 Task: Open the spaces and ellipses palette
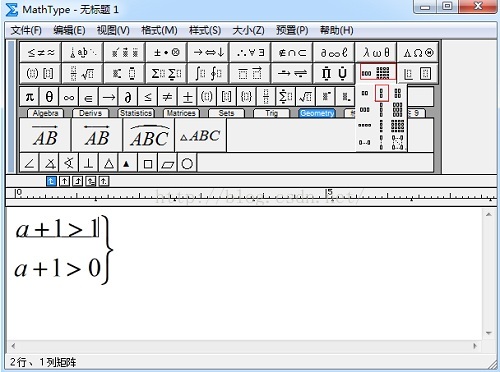point(83,52)
